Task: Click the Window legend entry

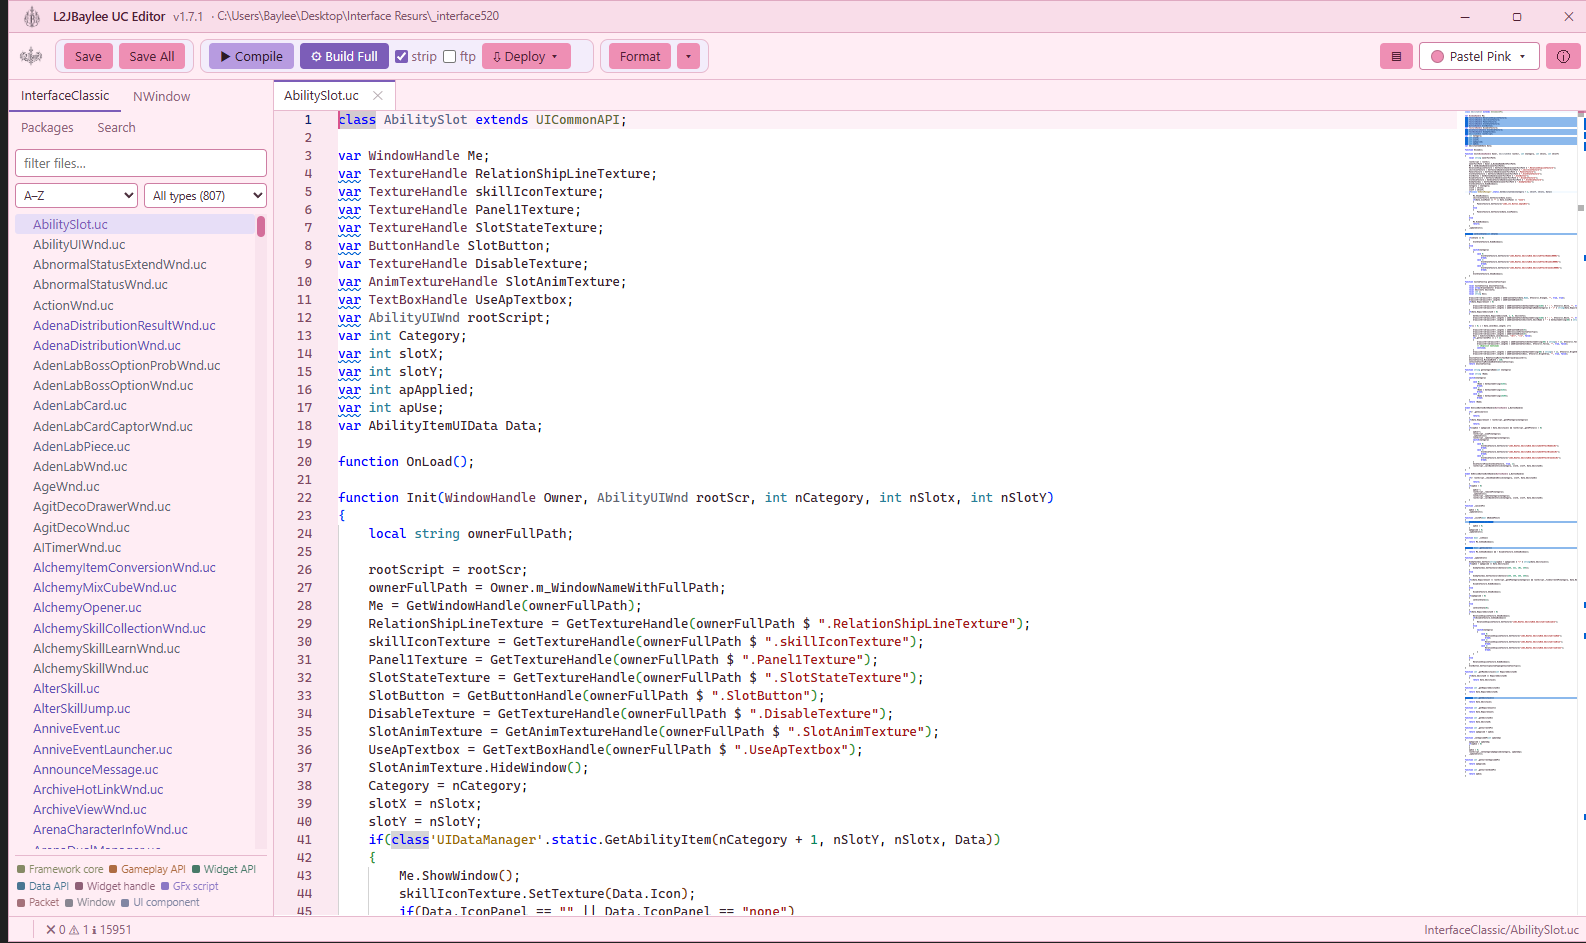Action: [x=90, y=902]
